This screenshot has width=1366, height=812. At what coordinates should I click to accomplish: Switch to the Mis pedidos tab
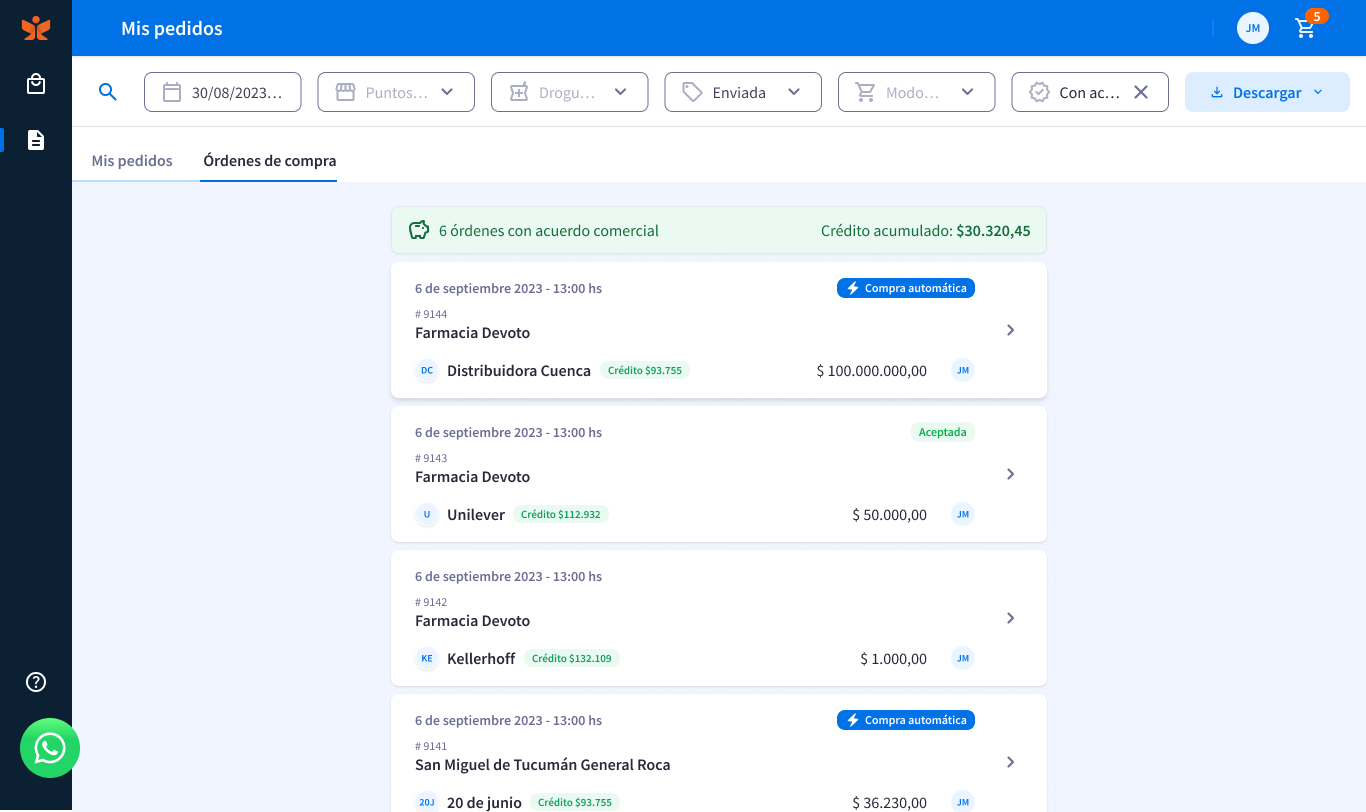[132, 161]
